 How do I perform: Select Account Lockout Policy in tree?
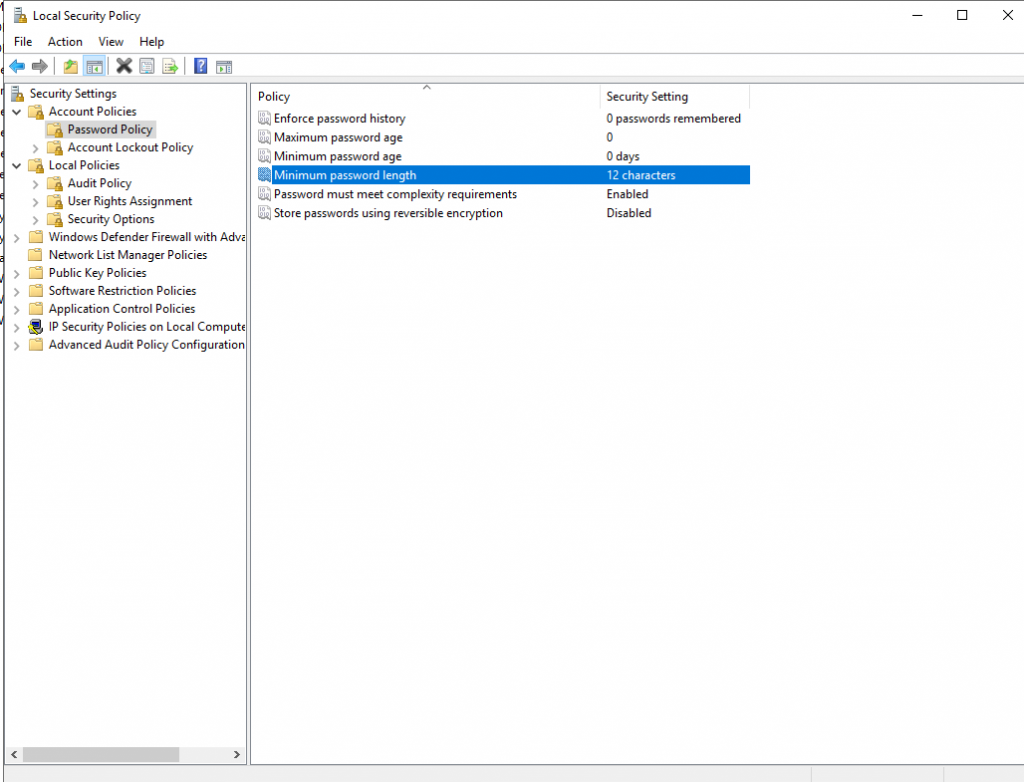(130, 148)
